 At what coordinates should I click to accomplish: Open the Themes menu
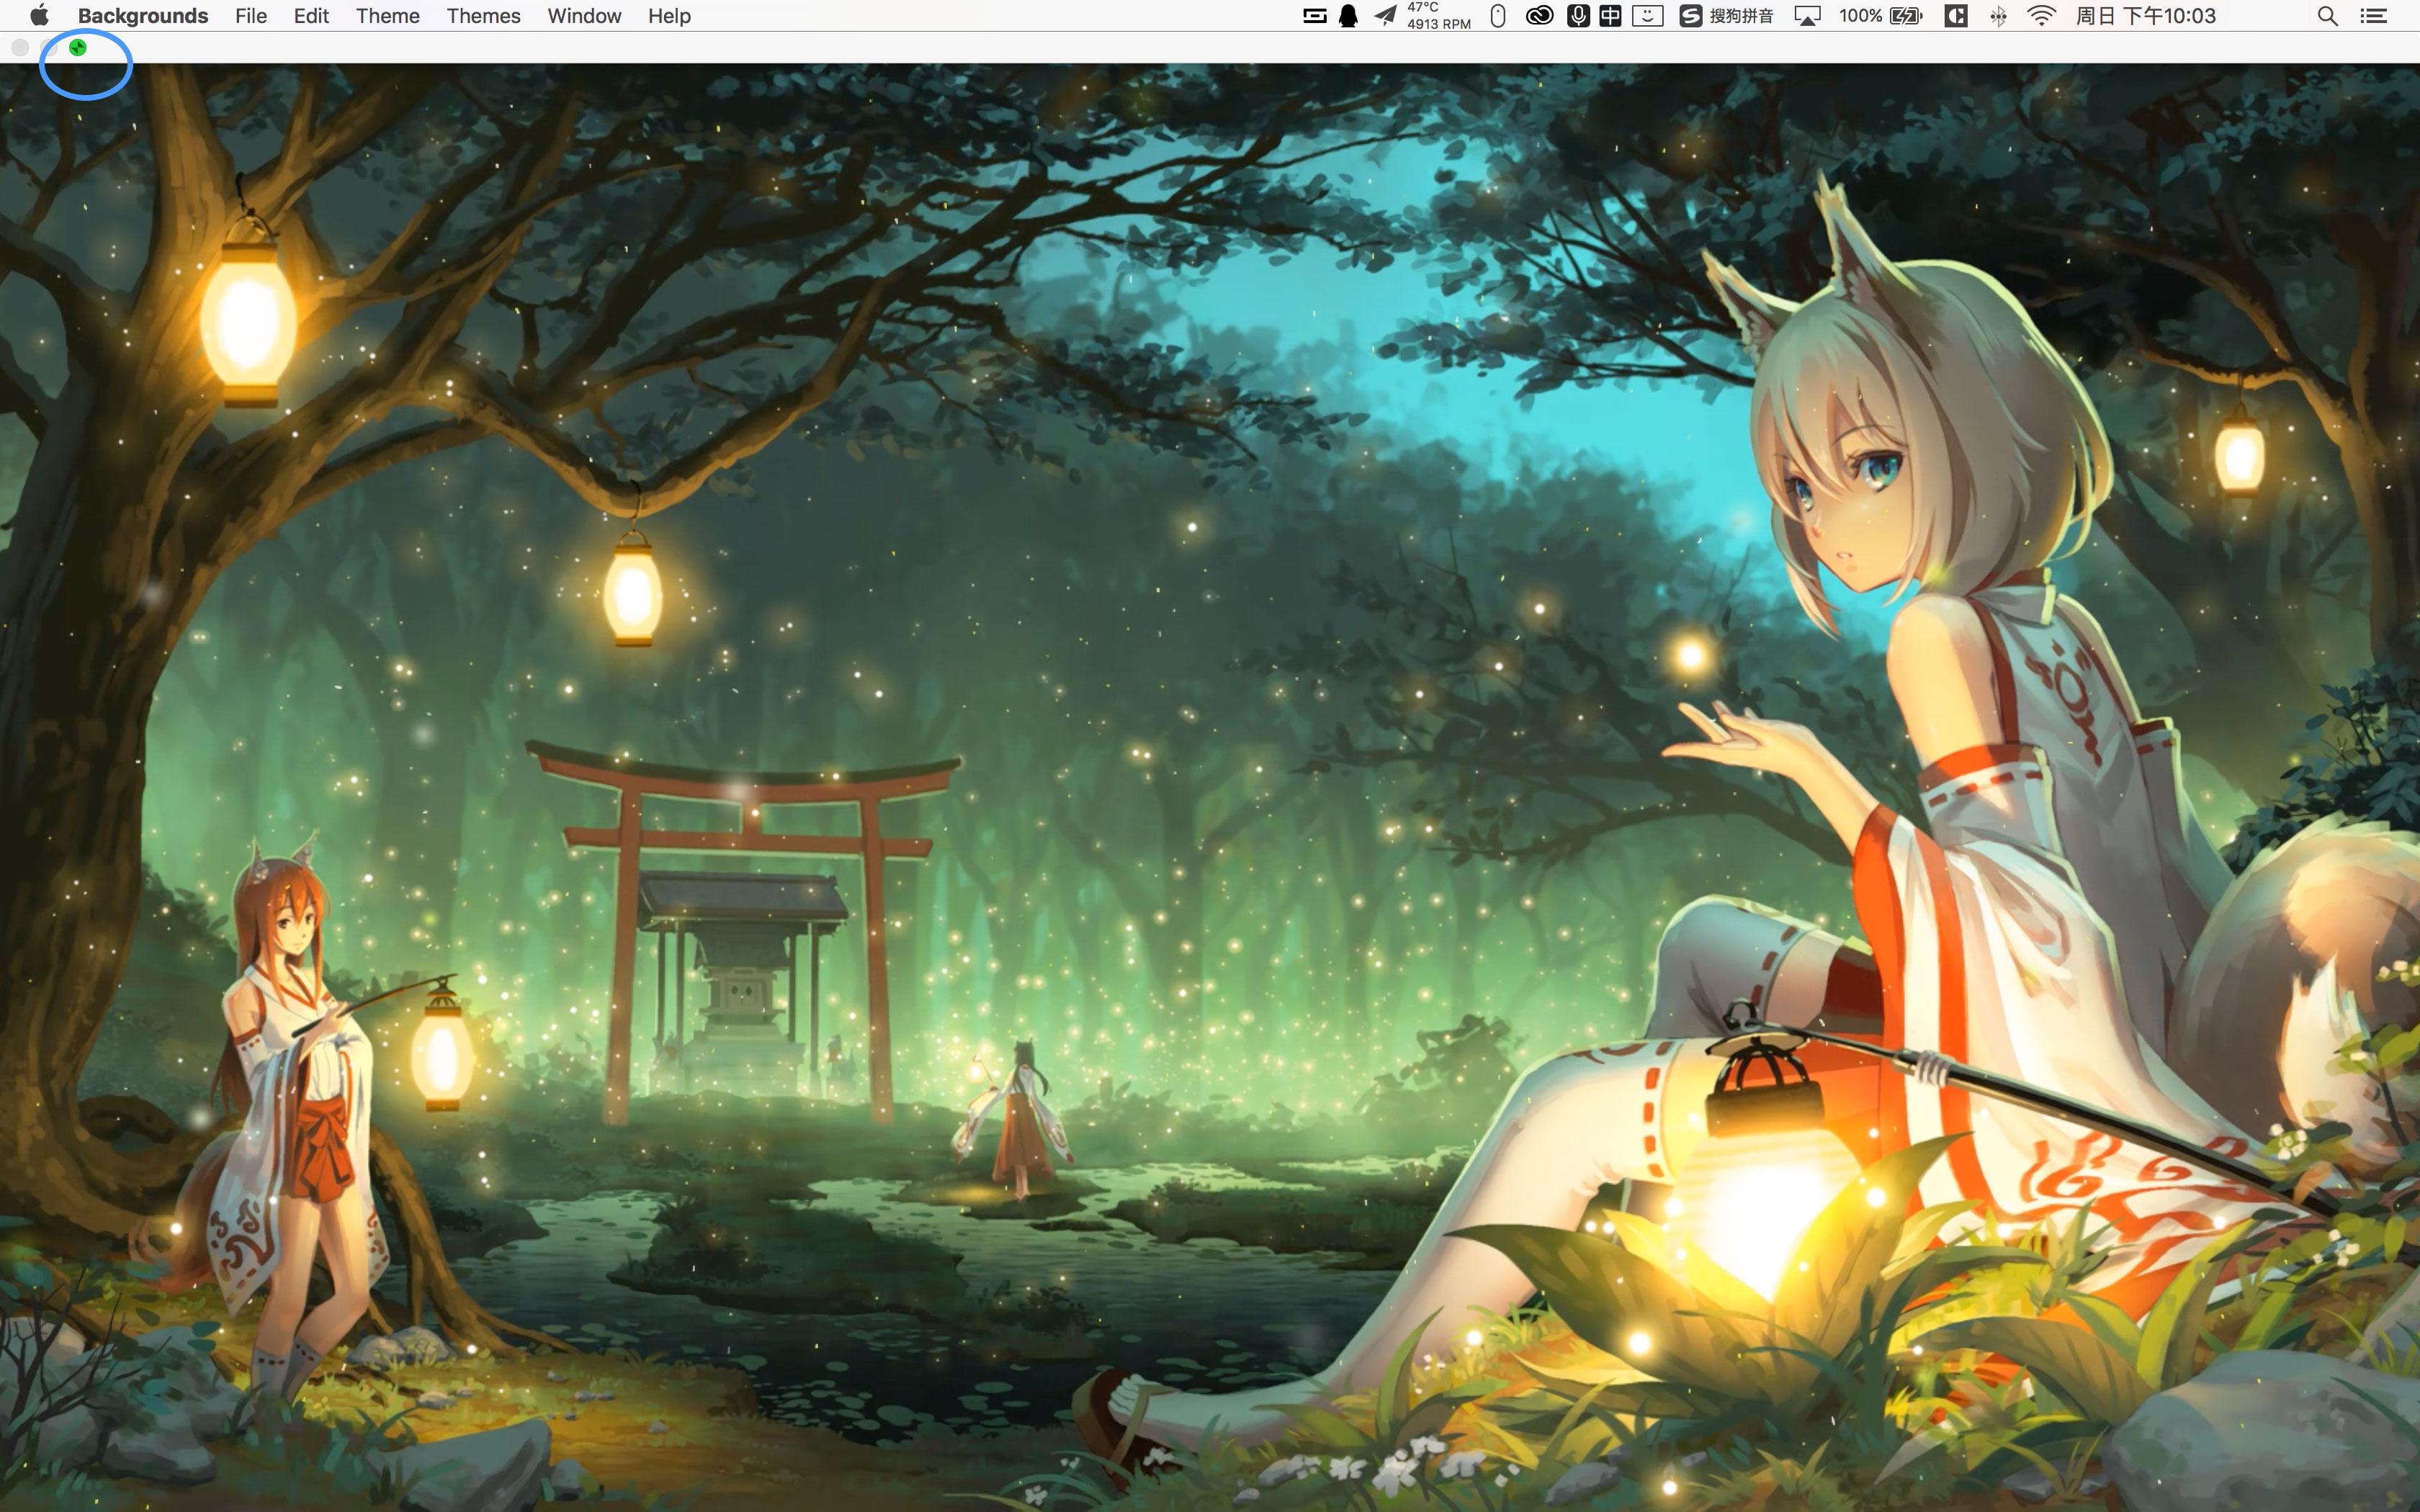pyautogui.click(x=483, y=16)
